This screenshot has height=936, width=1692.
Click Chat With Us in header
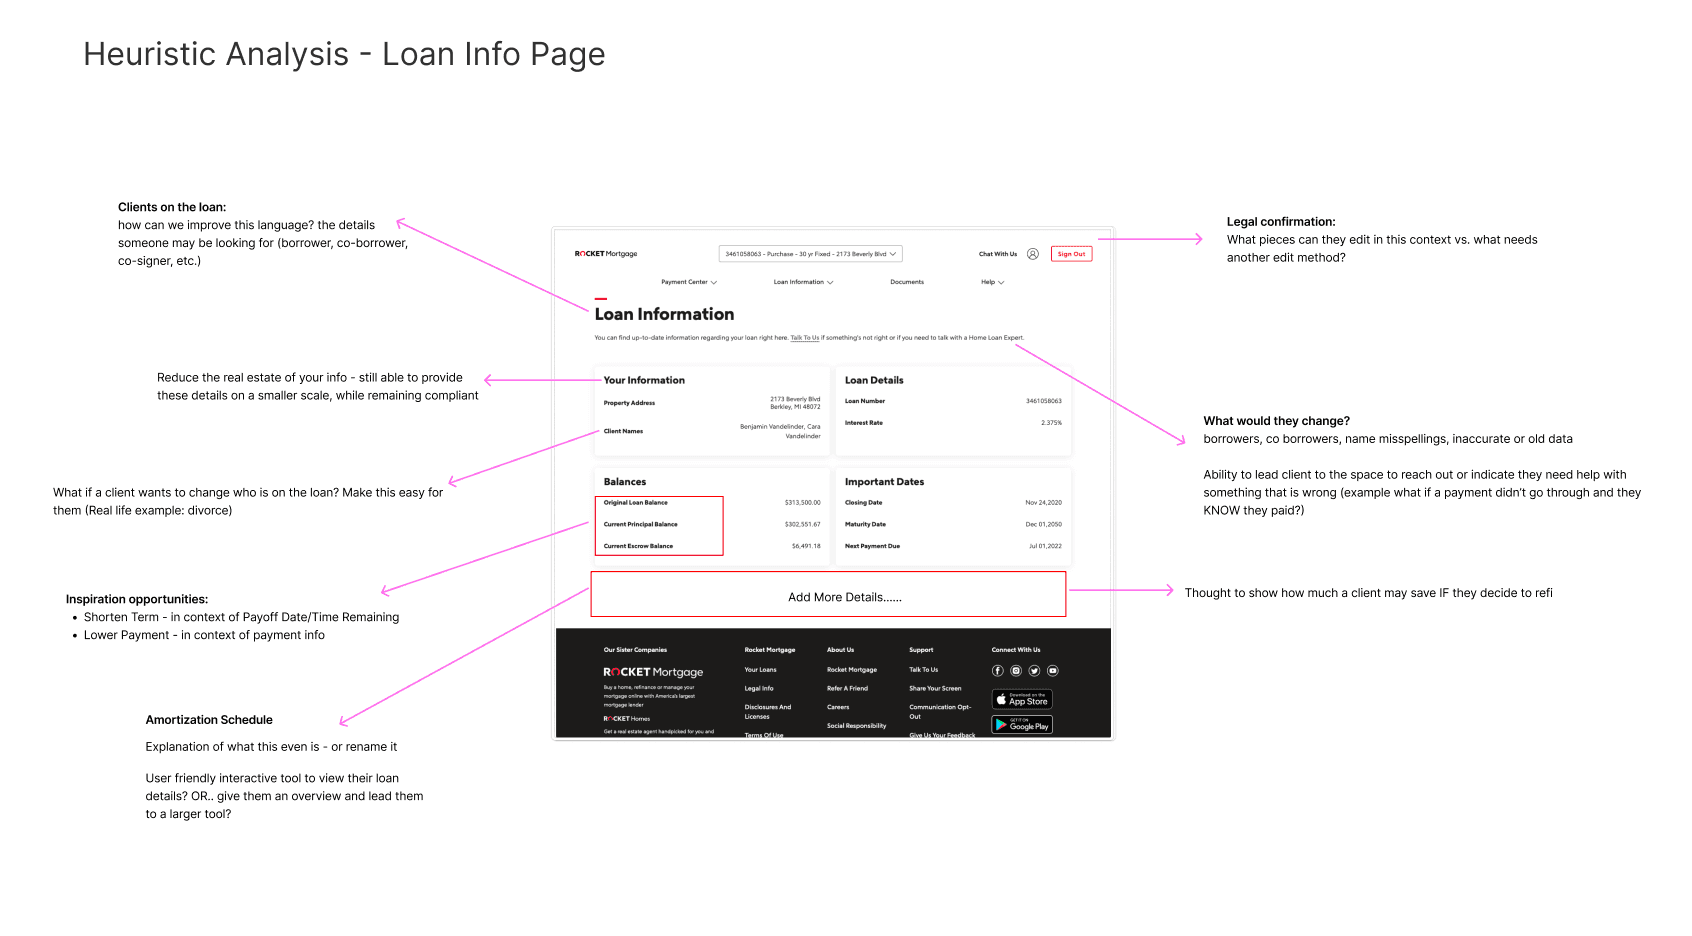point(998,254)
